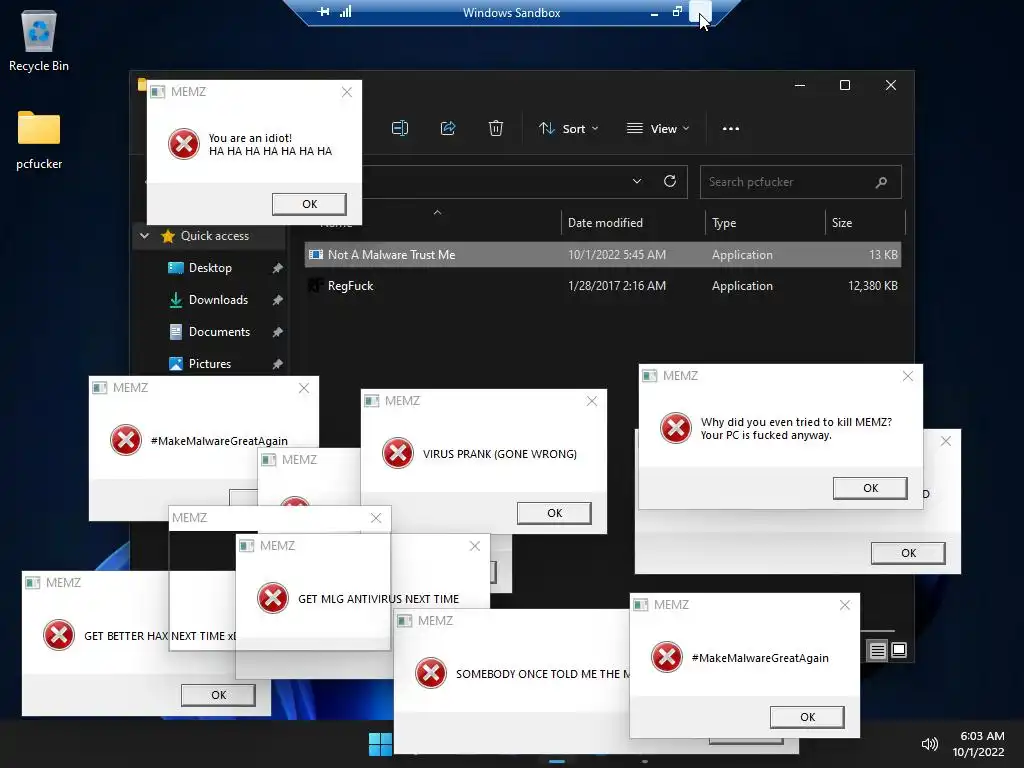Select Desktop in Quick access
Viewport: 1024px width, 768px height.
click(x=210, y=268)
